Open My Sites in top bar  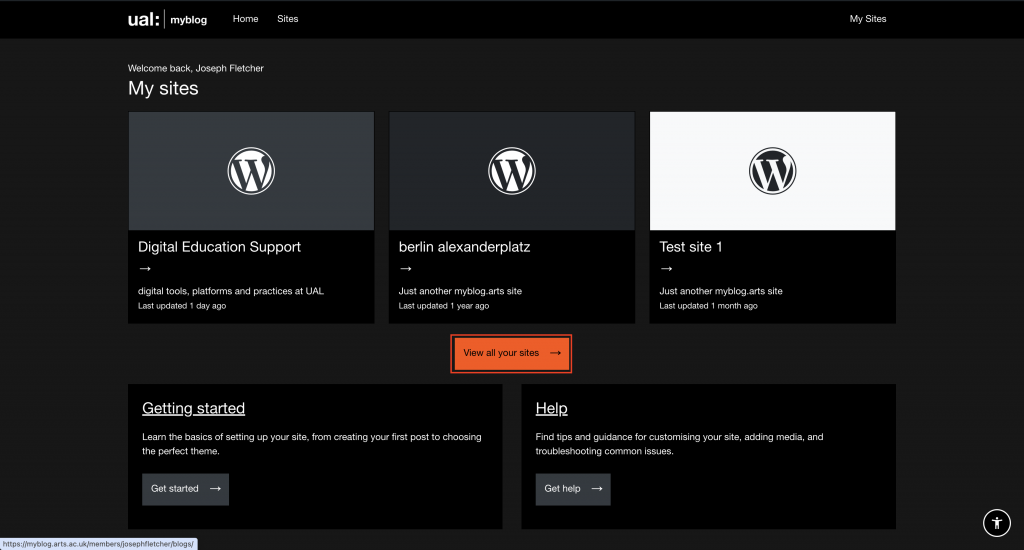(867, 19)
